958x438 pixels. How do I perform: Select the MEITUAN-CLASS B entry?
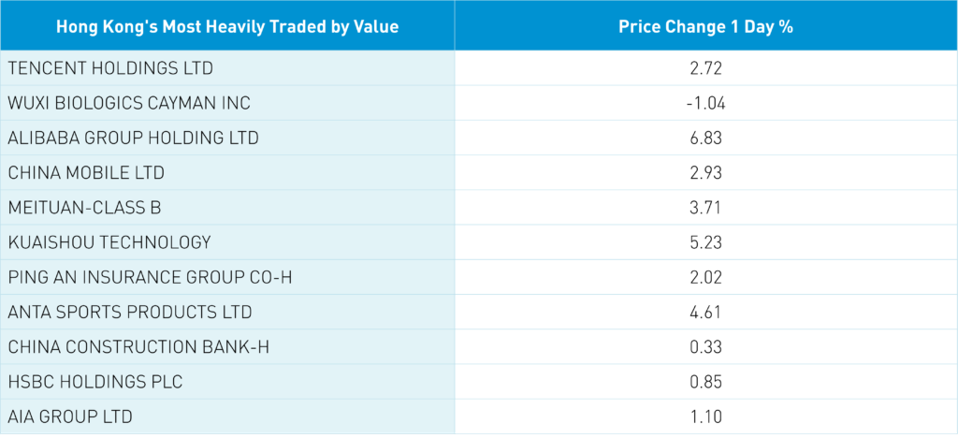[x=84, y=208]
